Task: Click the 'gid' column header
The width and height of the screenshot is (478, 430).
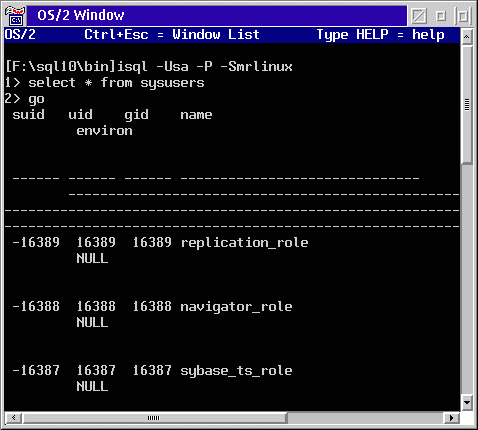Action: pyautogui.click(x=136, y=115)
